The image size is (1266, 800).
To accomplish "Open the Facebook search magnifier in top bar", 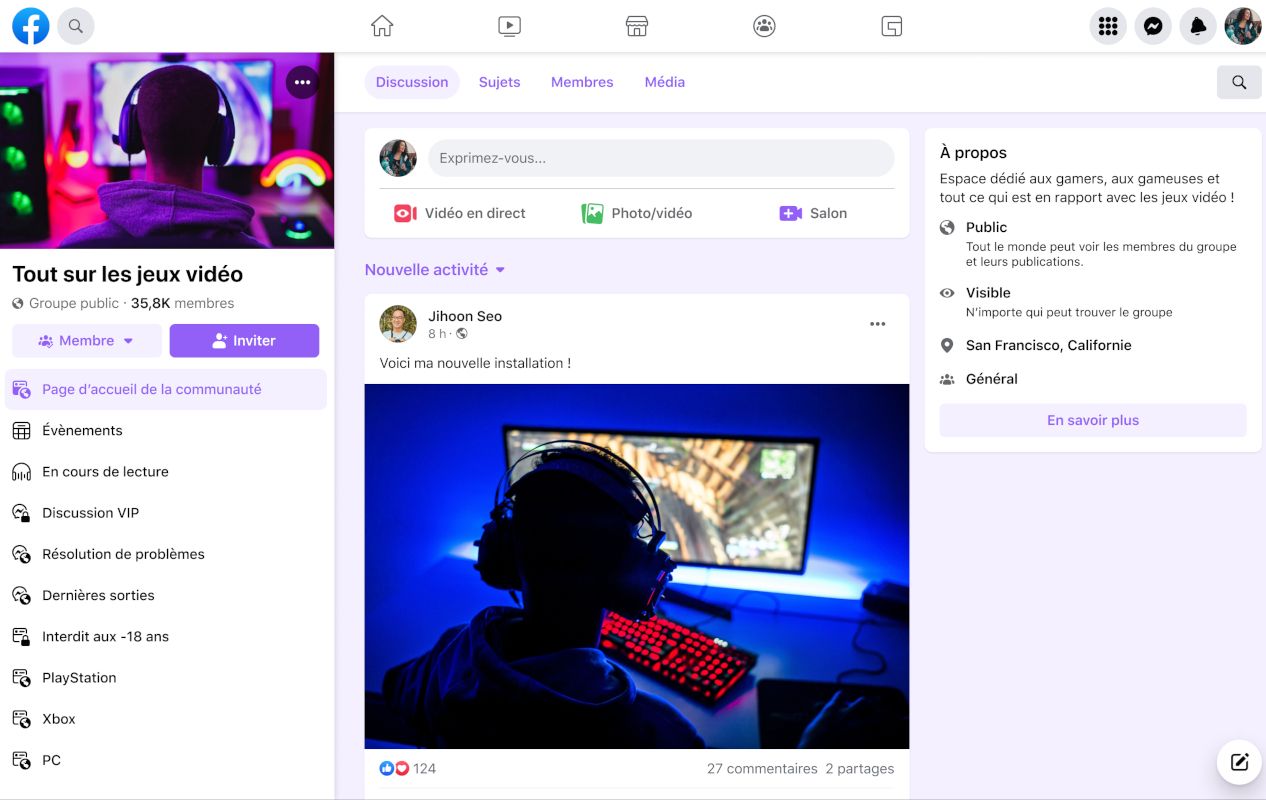I will point(76,26).
